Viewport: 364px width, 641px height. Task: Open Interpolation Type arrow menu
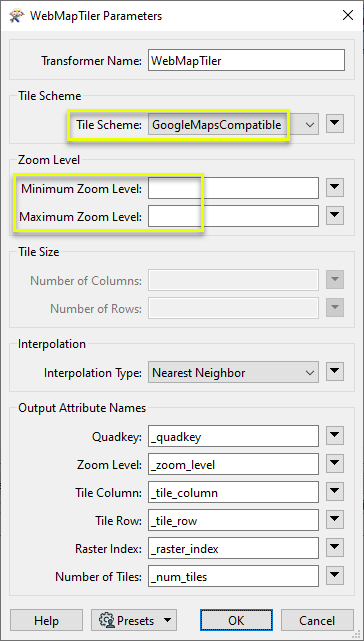pyautogui.click(x=335, y=372)
